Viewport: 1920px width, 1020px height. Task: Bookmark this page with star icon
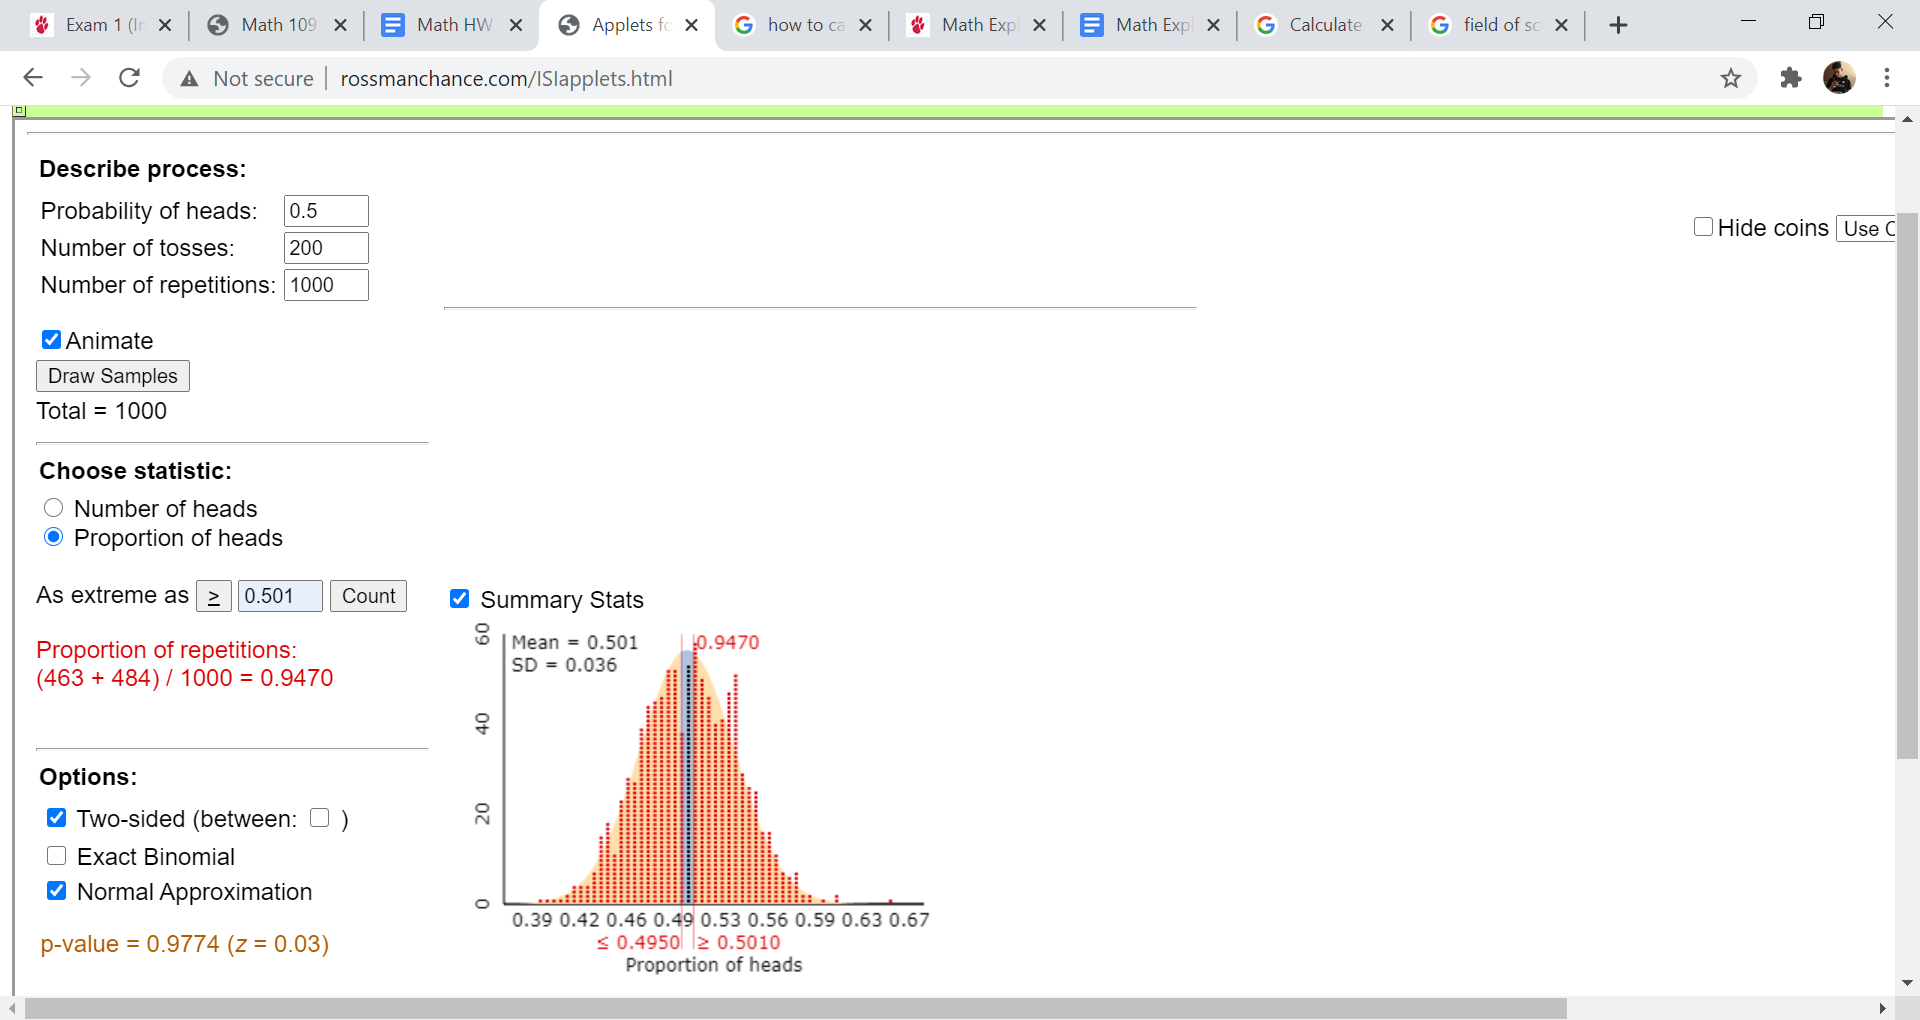point(1731,78)
